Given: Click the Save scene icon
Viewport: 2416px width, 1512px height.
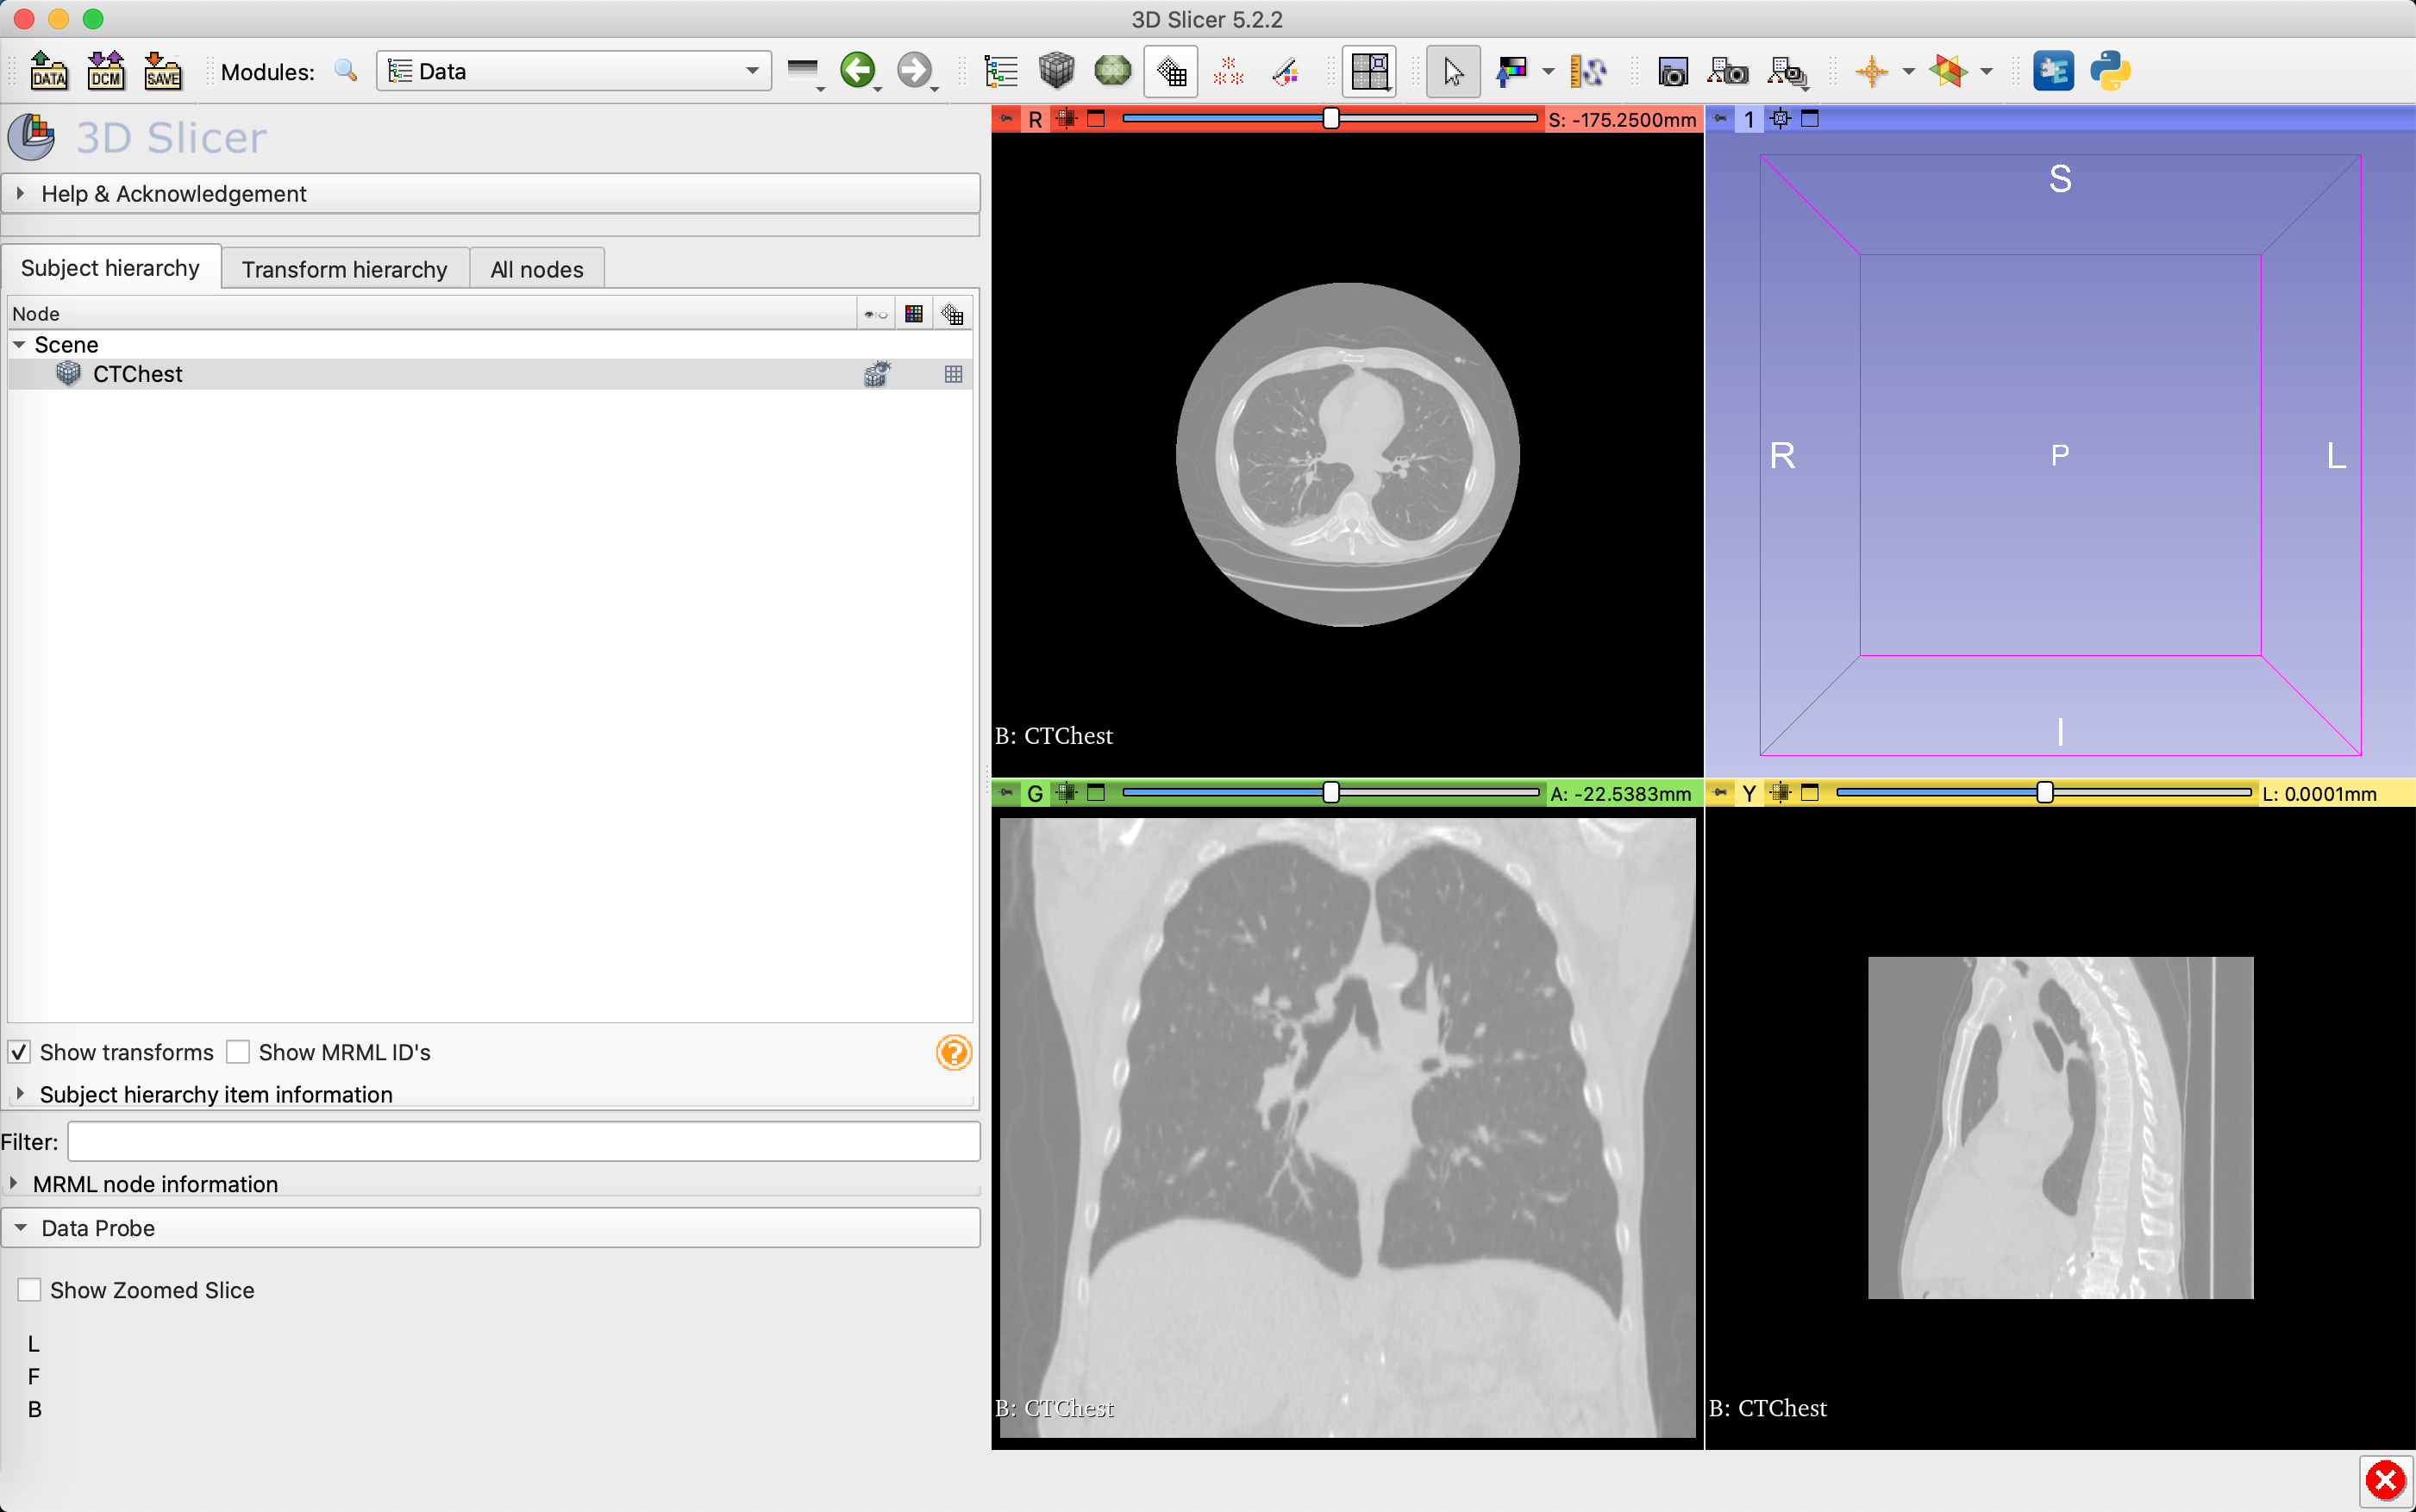Looking at the screenshot, I should pyautogui.click(x=163, y=71).
